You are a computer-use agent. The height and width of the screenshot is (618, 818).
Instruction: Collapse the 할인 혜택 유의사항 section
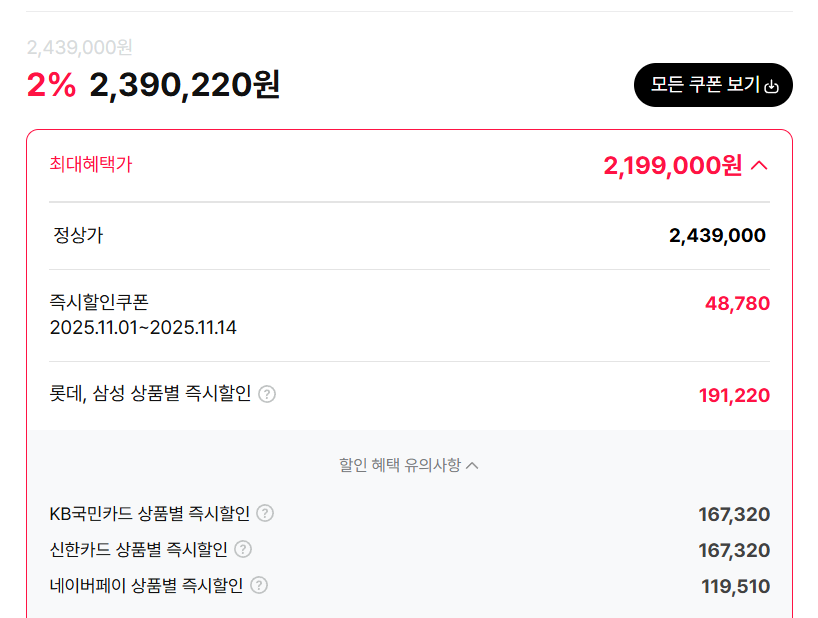coord(475,465)
